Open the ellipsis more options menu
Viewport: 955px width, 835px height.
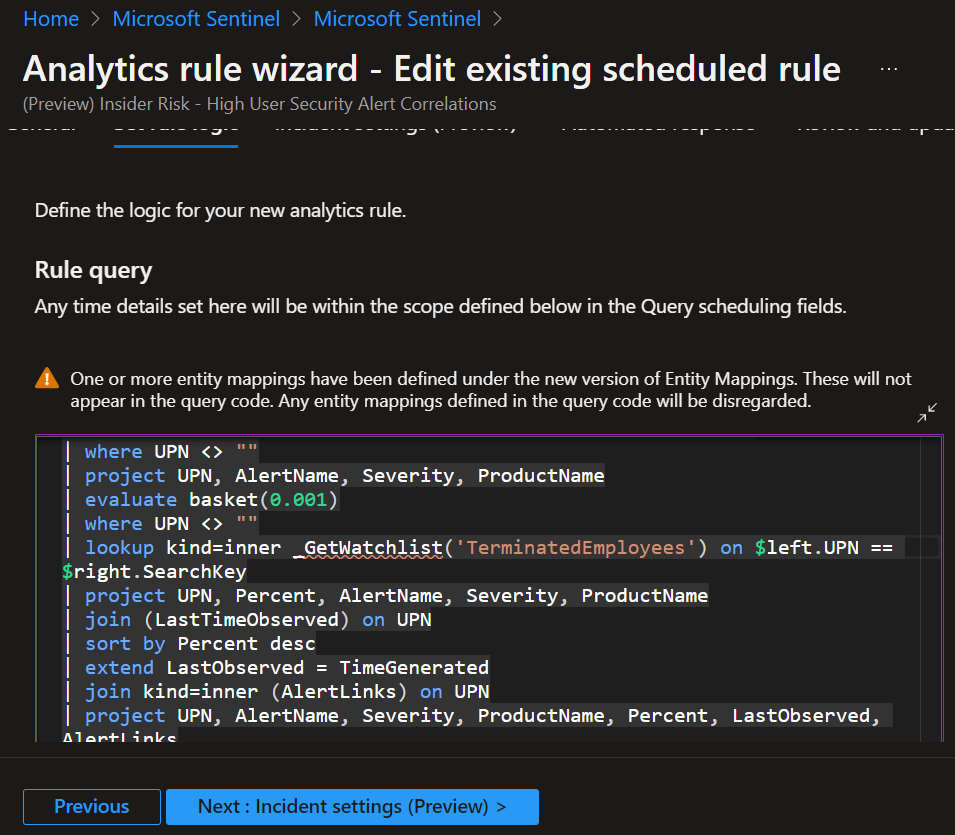pyautogui.click(x=889, y=69)
